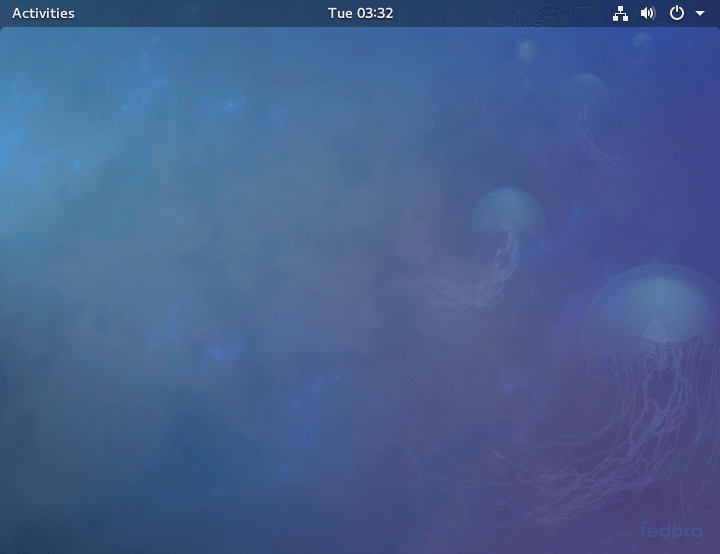
Task: Open the clock and calendar menu
Action: click(x=360, y=13)
